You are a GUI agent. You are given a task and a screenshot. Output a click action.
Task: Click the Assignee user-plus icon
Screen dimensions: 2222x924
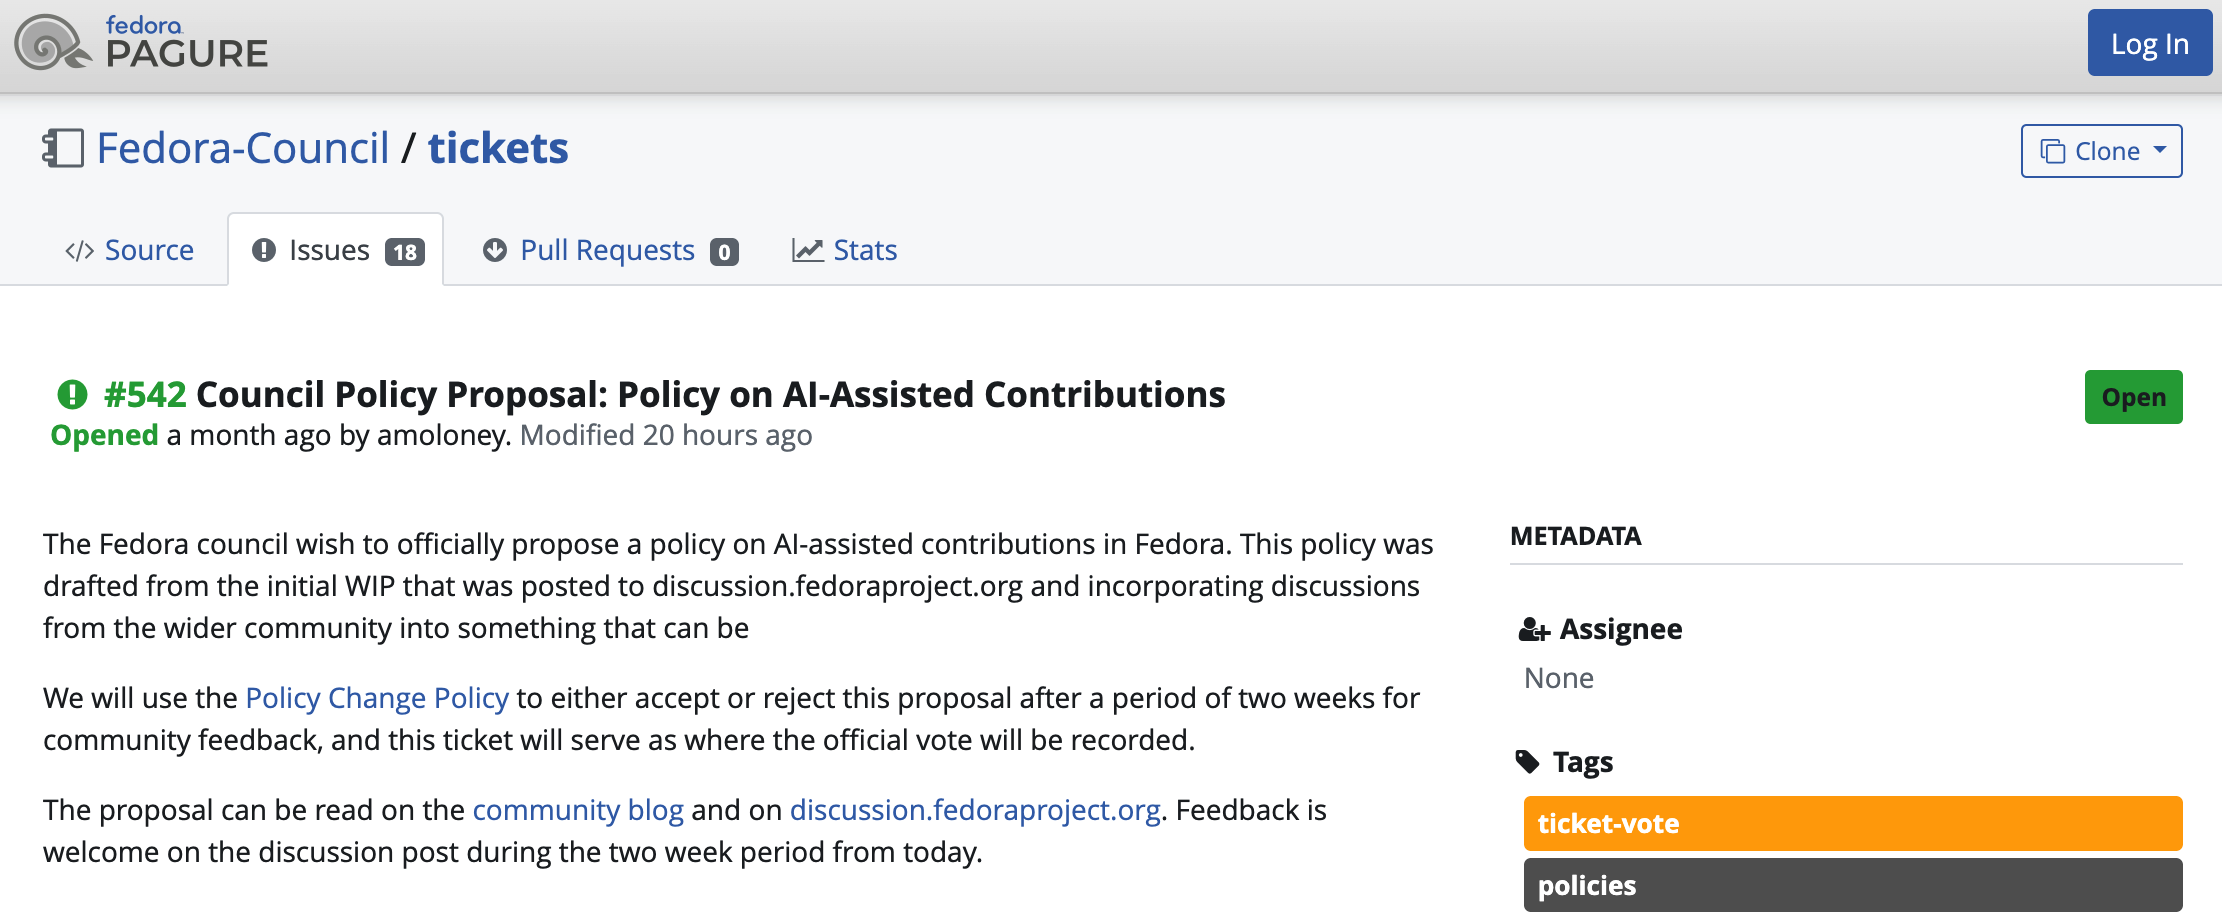[1533, 630]
